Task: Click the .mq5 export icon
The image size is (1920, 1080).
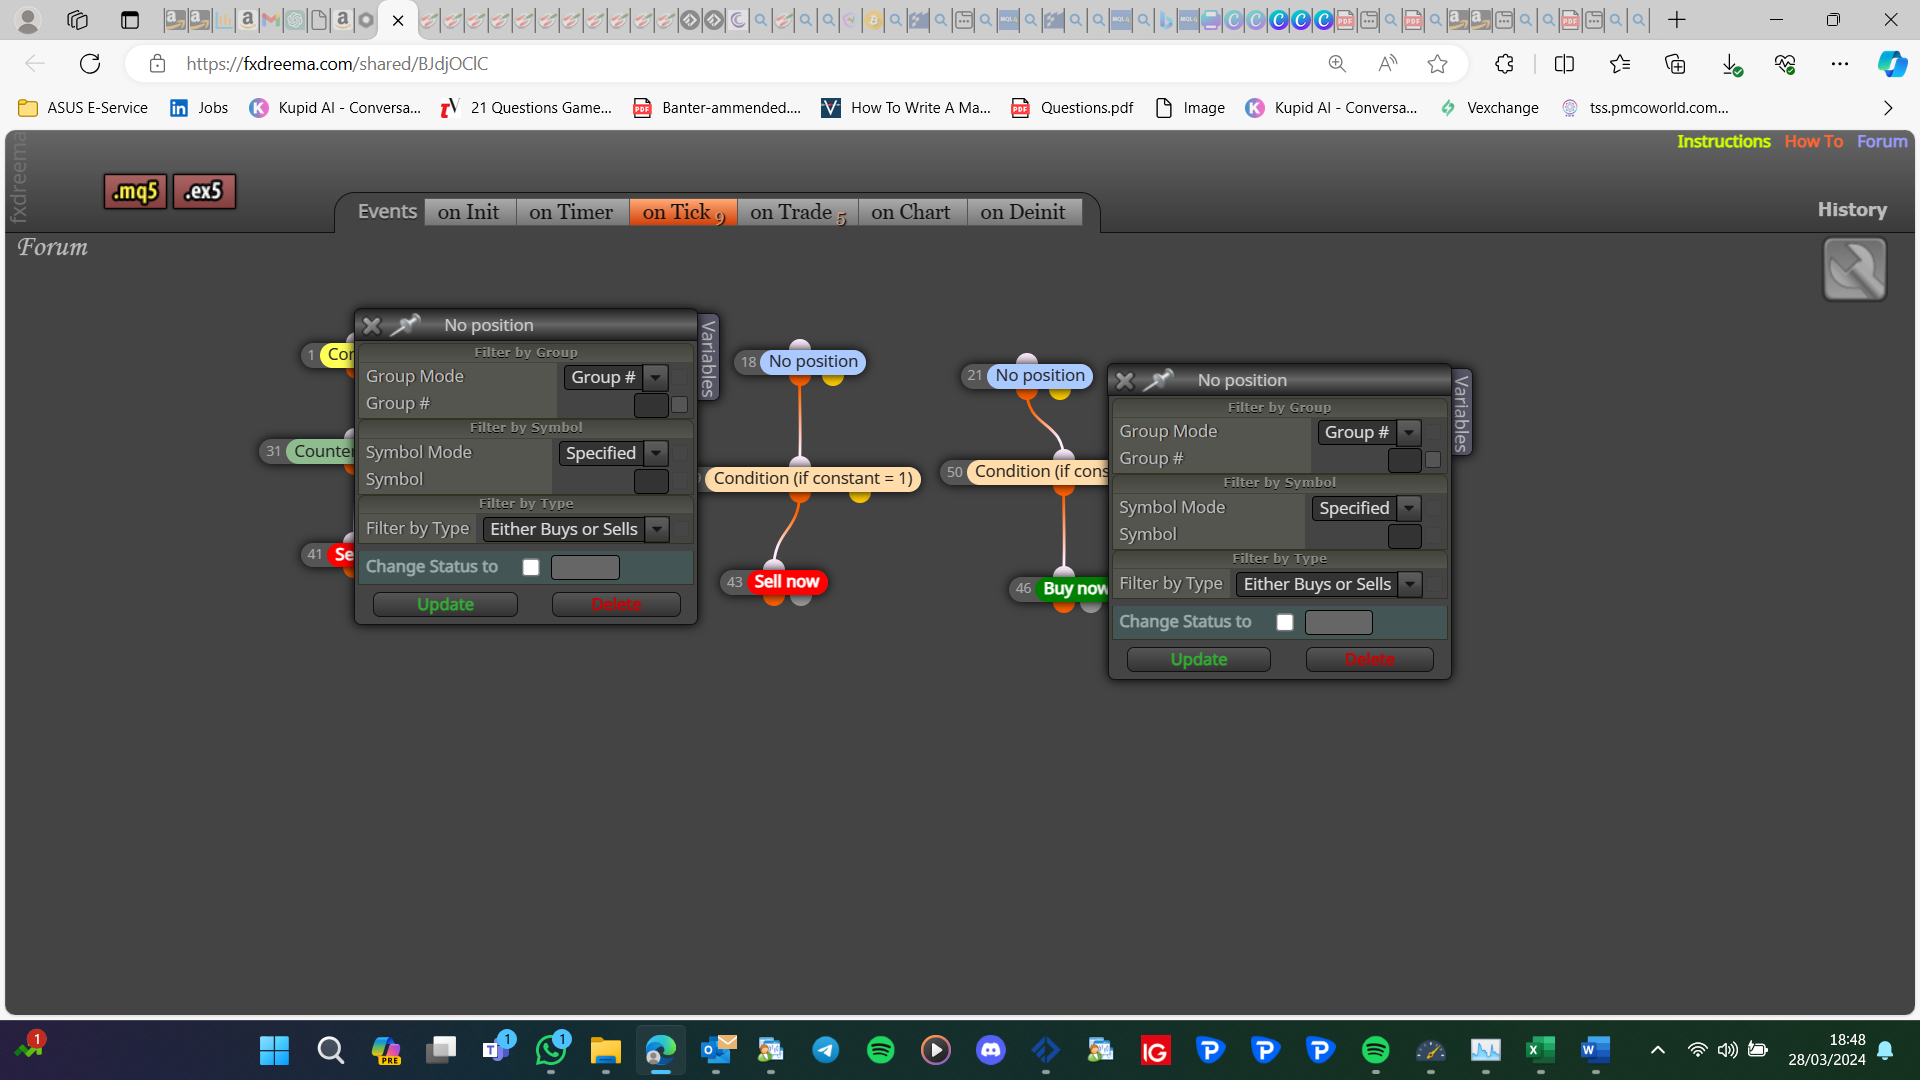Action: (135, 191)
